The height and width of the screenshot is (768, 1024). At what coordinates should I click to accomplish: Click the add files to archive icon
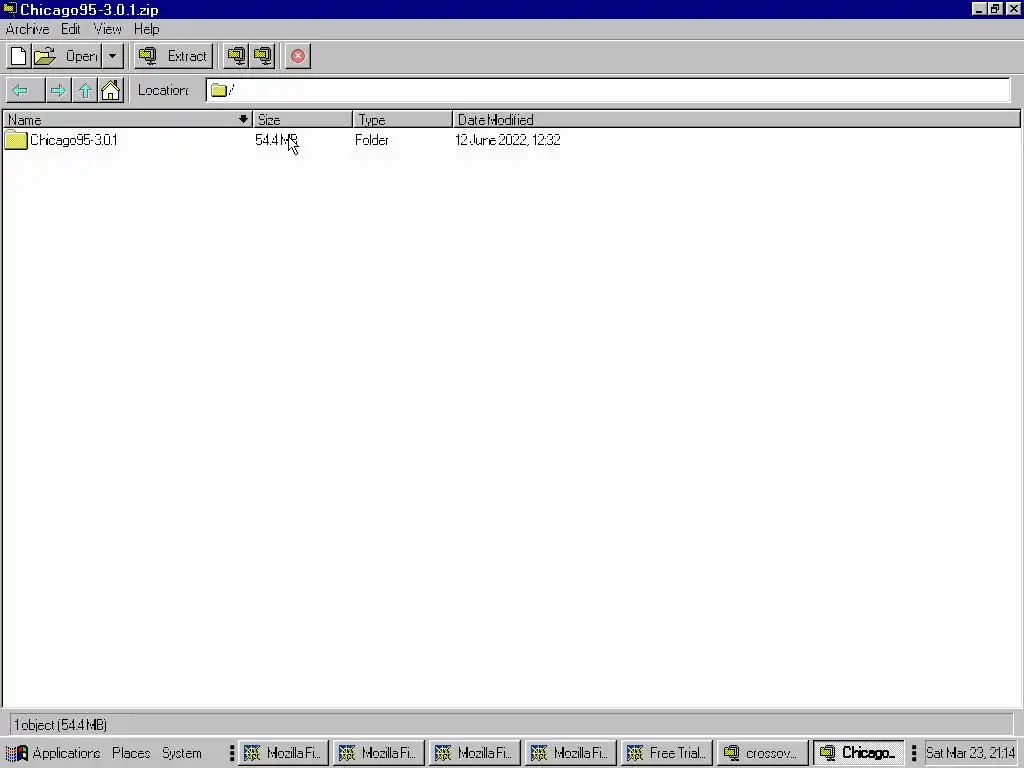point(236,56)
